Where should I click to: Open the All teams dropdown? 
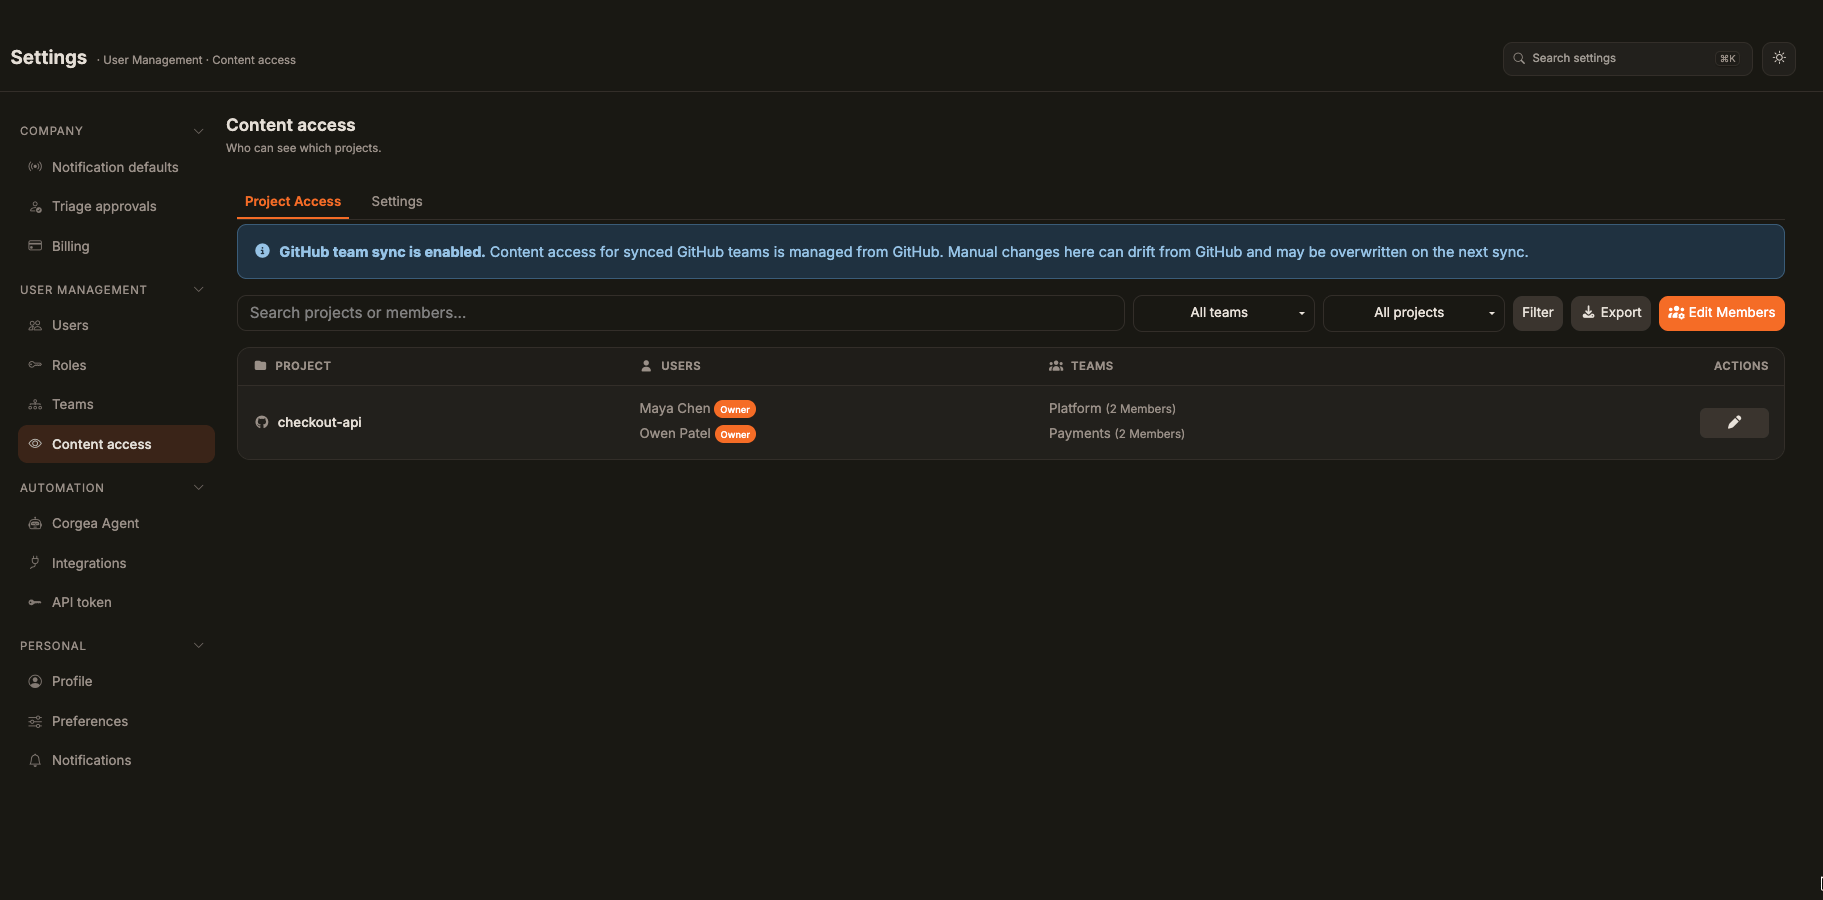click(x=1223, y=313)
